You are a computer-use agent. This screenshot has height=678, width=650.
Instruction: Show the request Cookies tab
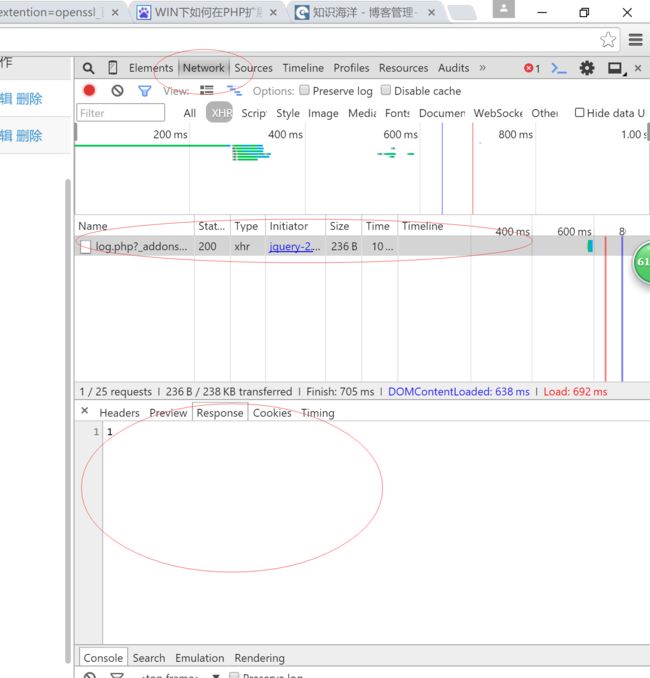pos(272,413)
